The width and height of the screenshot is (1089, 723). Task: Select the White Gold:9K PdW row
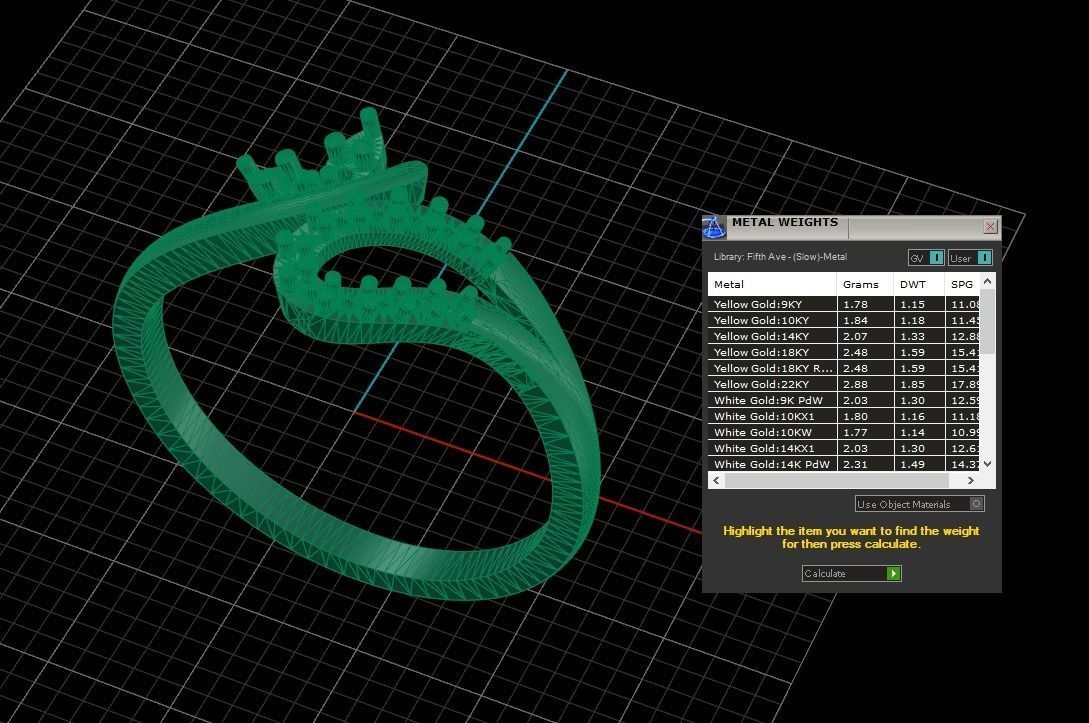[x=844, y=400]
